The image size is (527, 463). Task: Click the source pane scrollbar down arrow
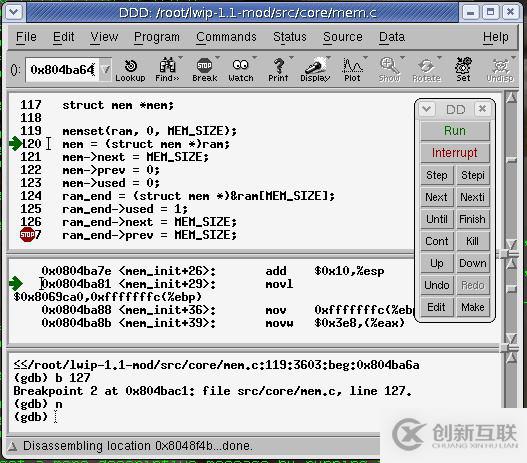click(x=512, y=244)
